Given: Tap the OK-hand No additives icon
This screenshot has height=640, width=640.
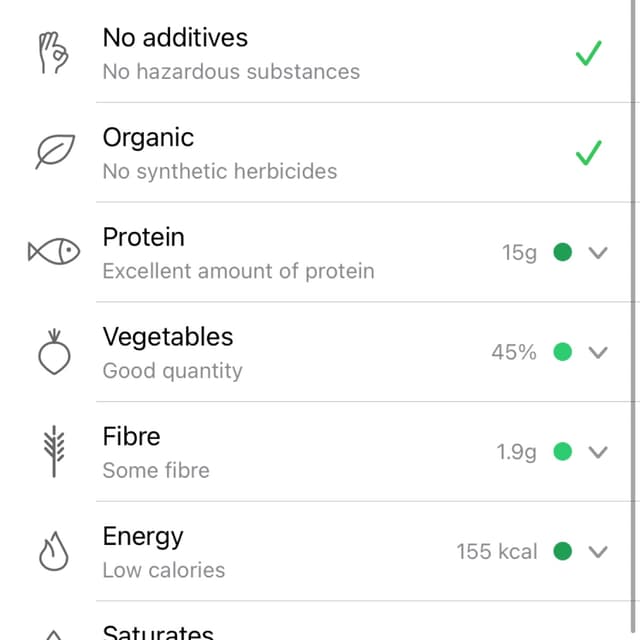Looking at the screenshot, I should pos(53,53).
